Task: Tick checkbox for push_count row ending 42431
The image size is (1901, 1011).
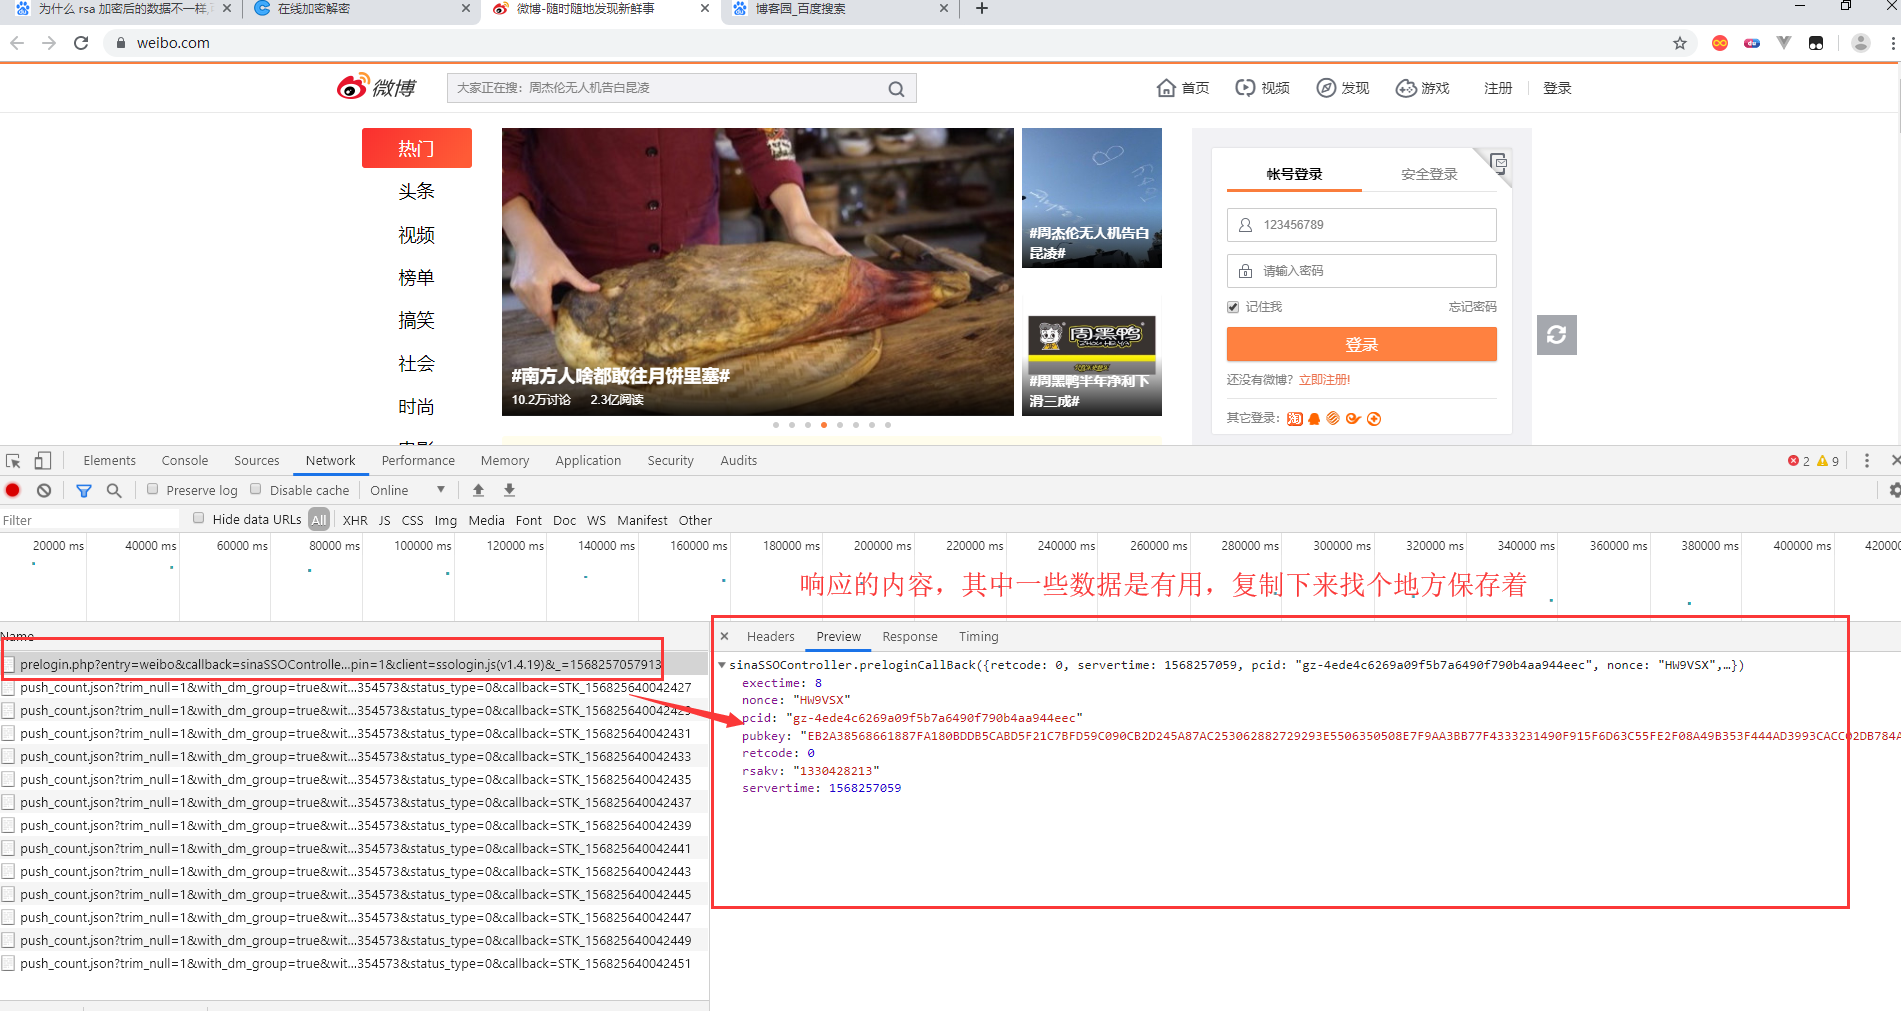Action: point(9,733)
